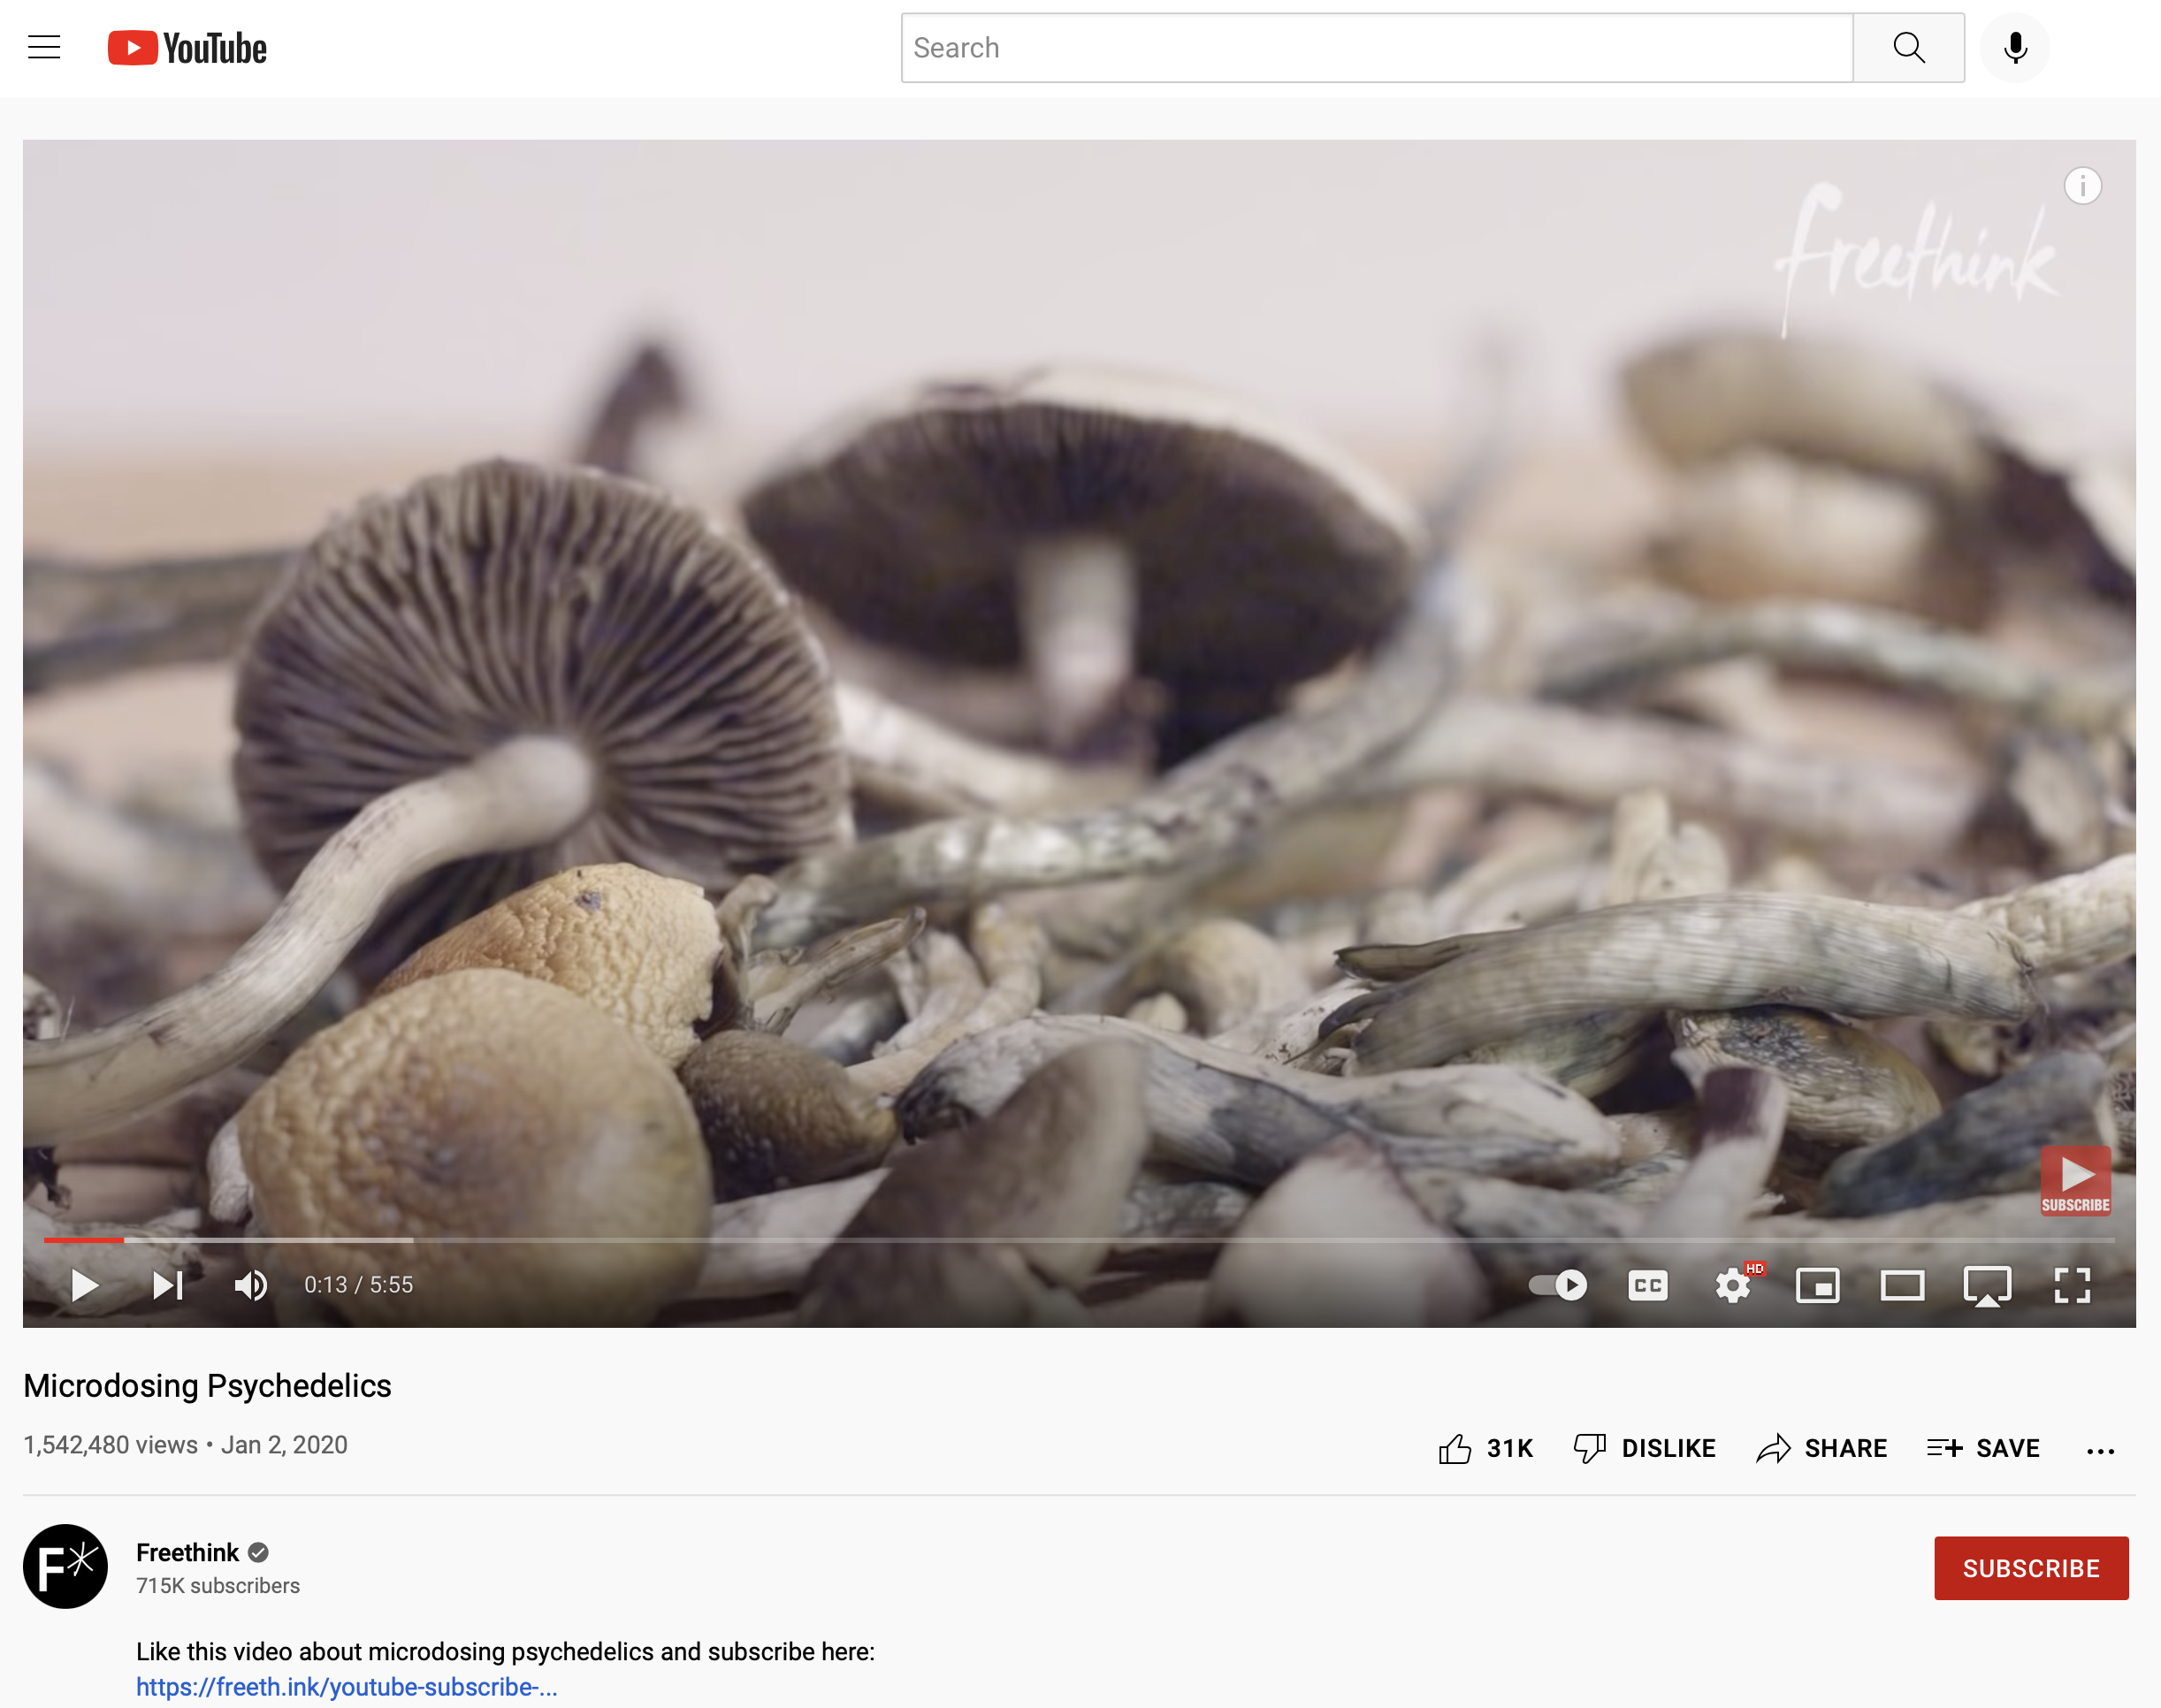Open the hamburger guide menu

[44, 47]
